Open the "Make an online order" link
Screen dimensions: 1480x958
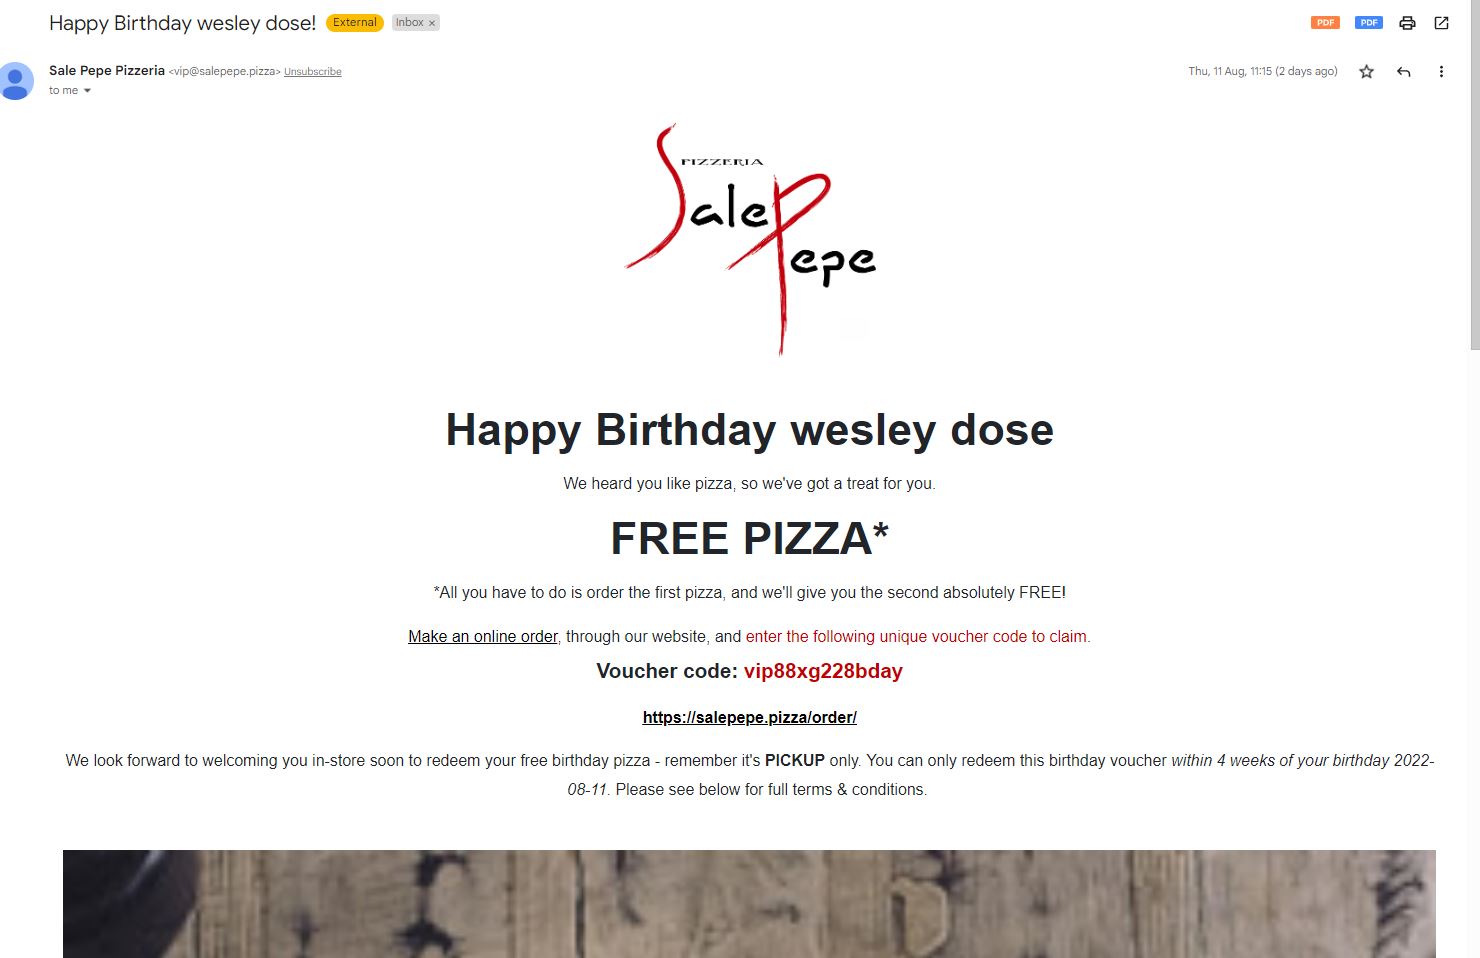(482, 636)
